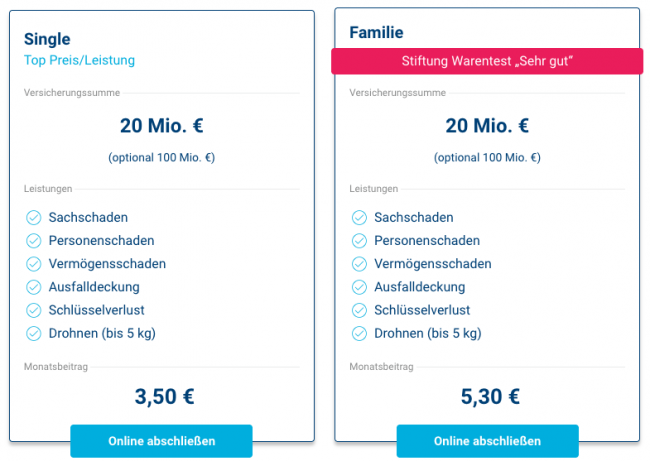650x461 pixels.
Task: Click checkmark icon beside Single Ausfalldeckung
Action: click(x=32, y=287)
